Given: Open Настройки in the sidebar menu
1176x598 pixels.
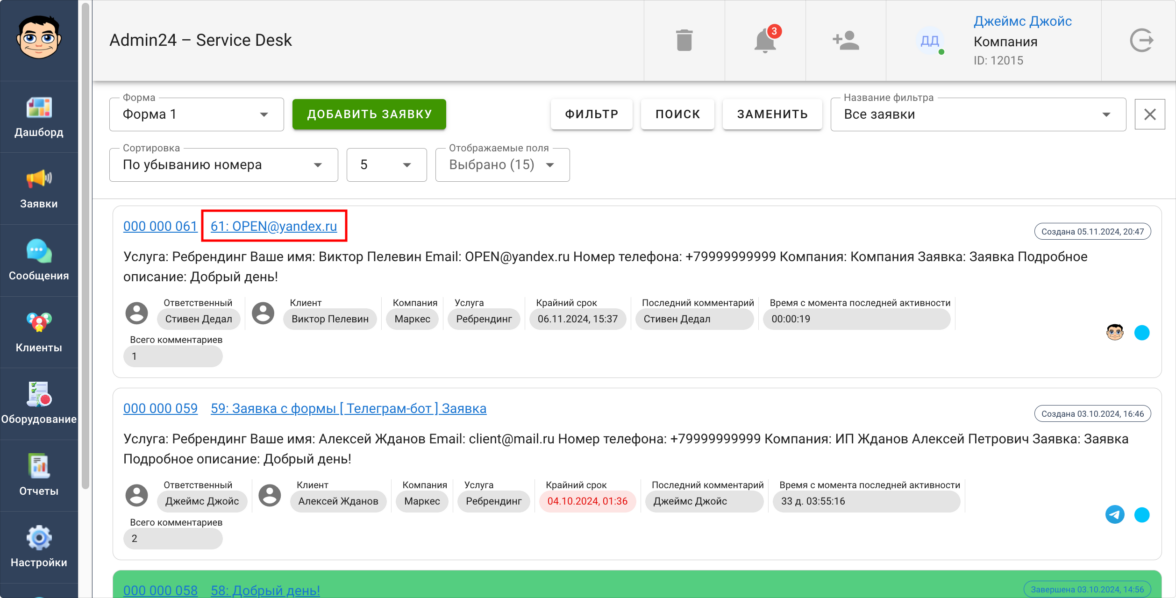Looking at the screenshot, I should 39,548.
